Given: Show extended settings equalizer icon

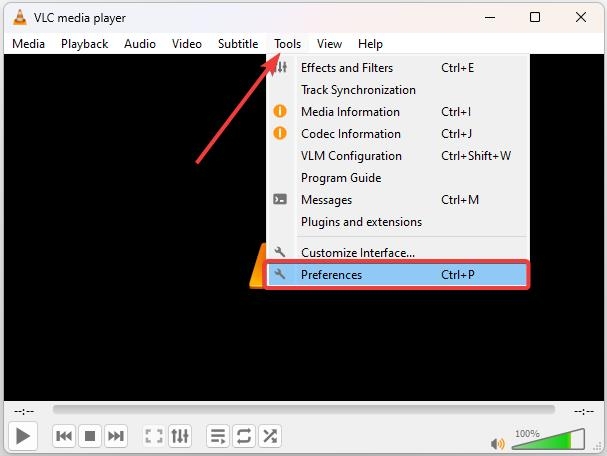Looking at the screenshot, I should tap(180, 436).
